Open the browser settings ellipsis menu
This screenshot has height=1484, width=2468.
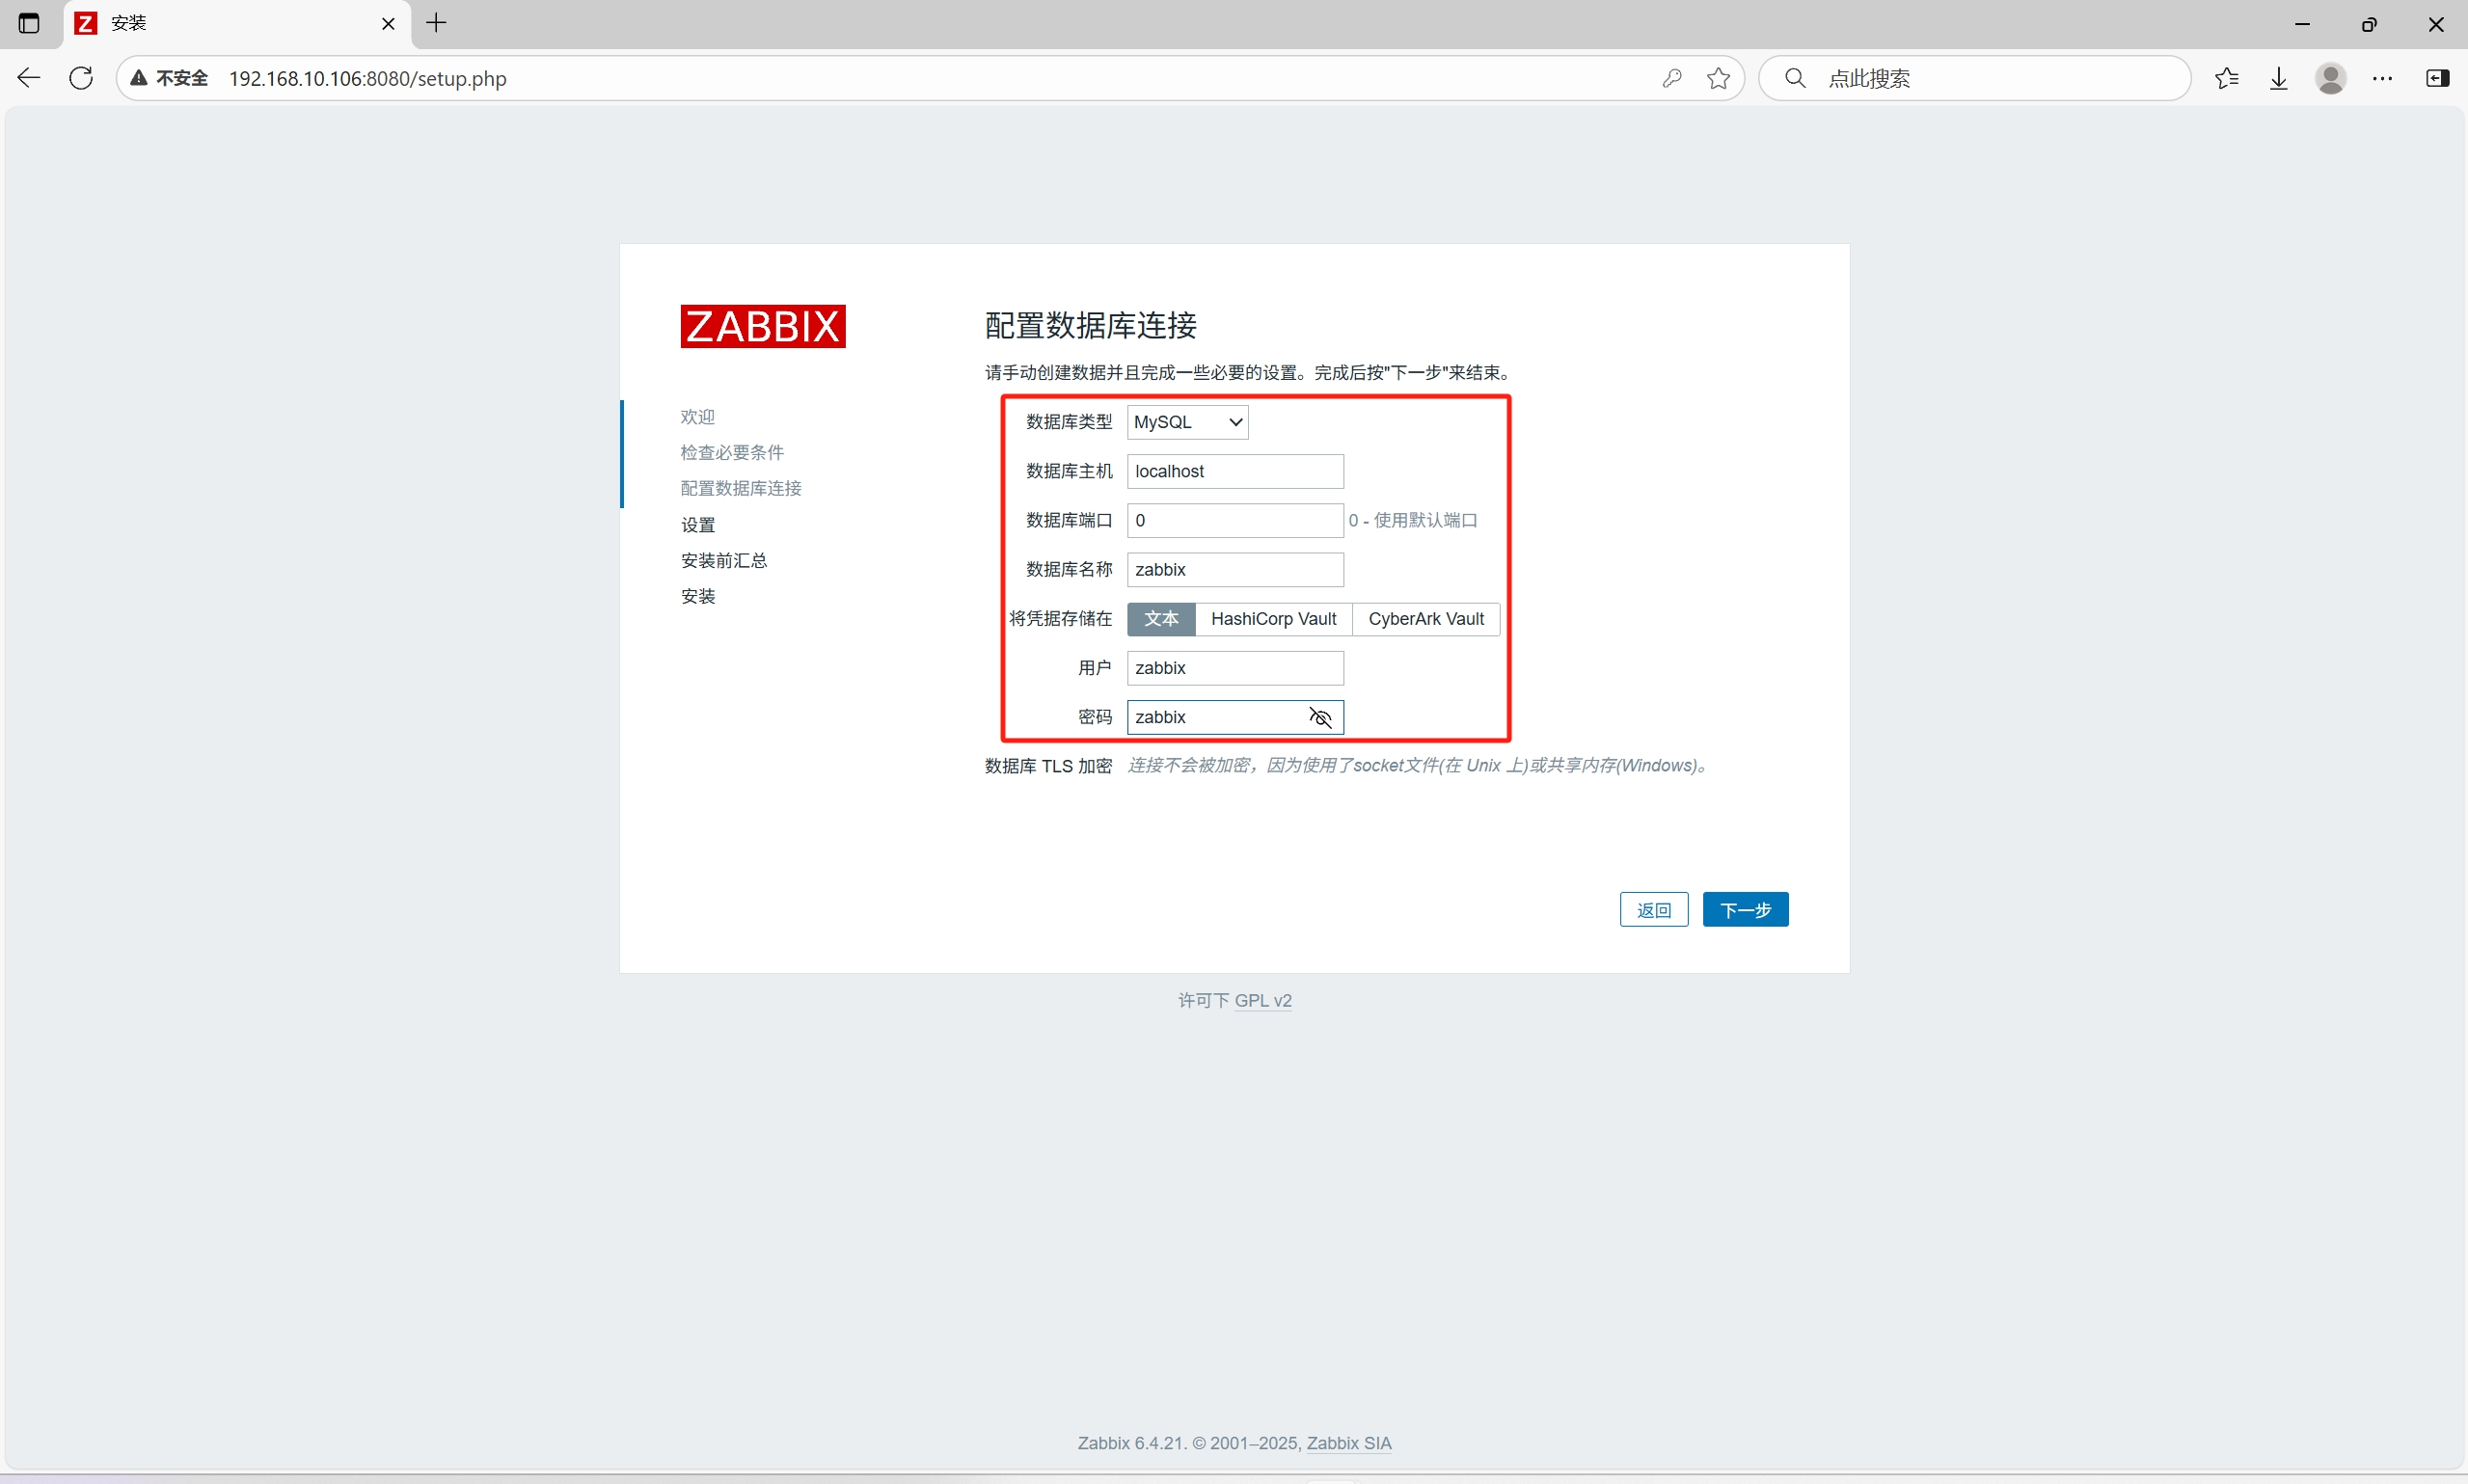click(x=2383, y=78)
